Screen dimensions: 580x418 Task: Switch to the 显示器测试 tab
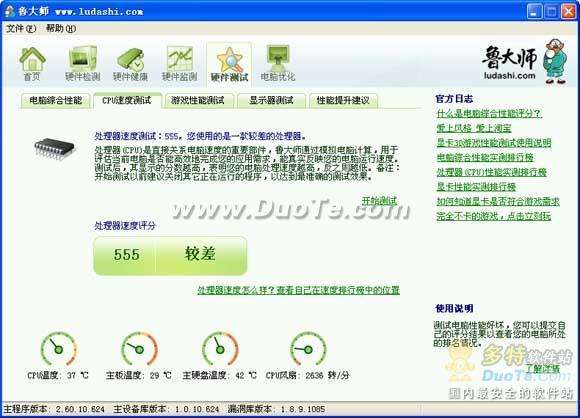click(271, 100)
